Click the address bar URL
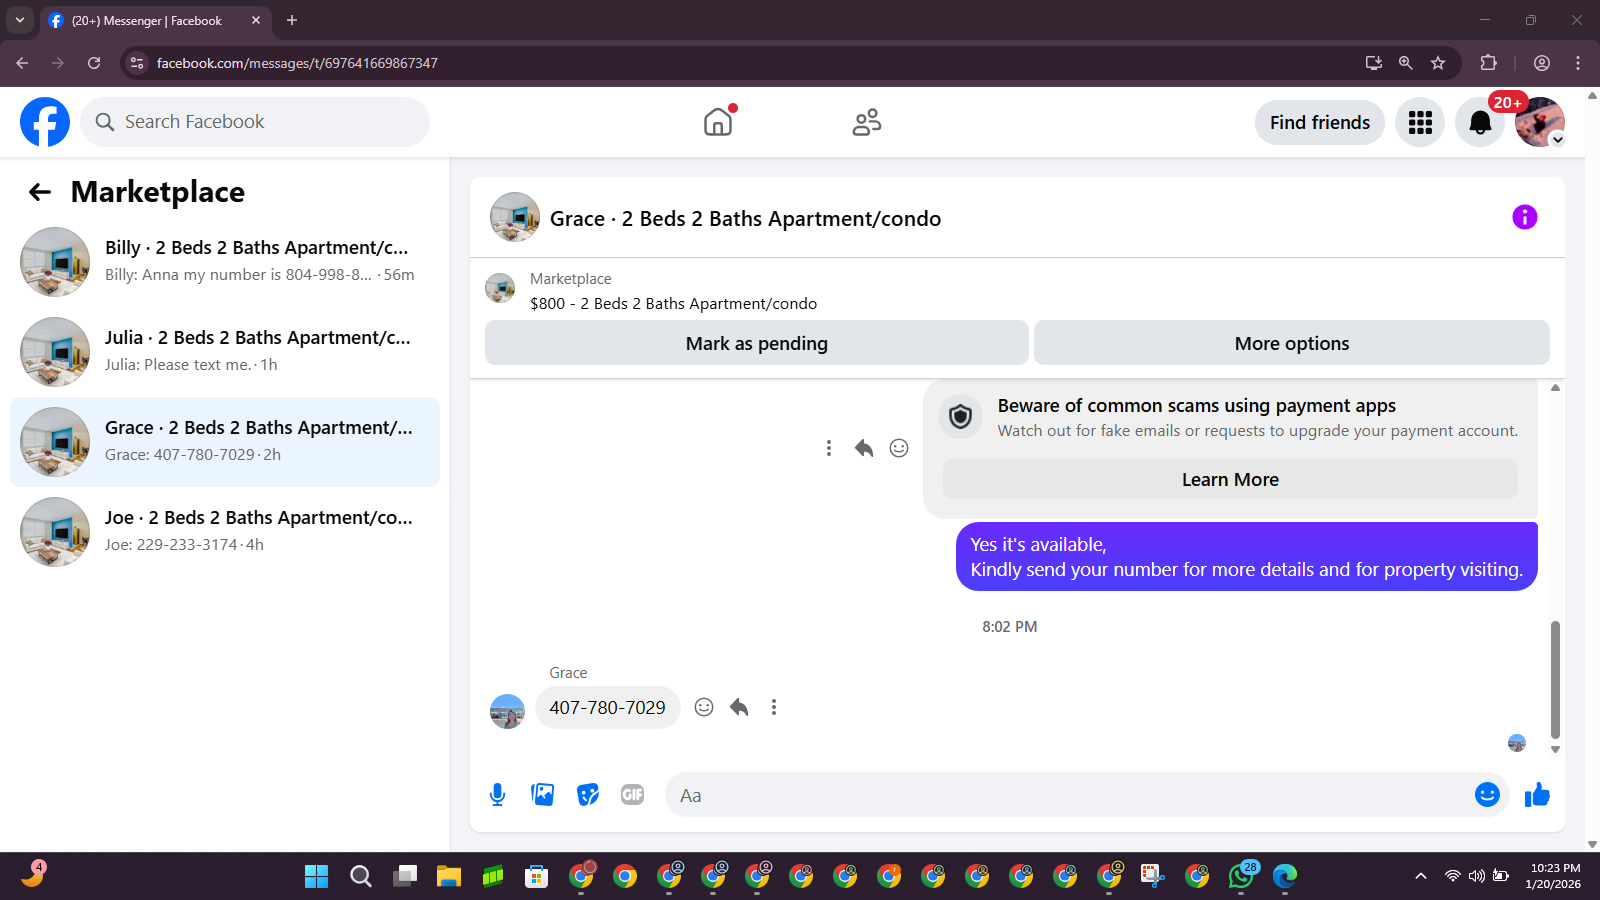Screen dimensions: 1600x900 point(297,63)
